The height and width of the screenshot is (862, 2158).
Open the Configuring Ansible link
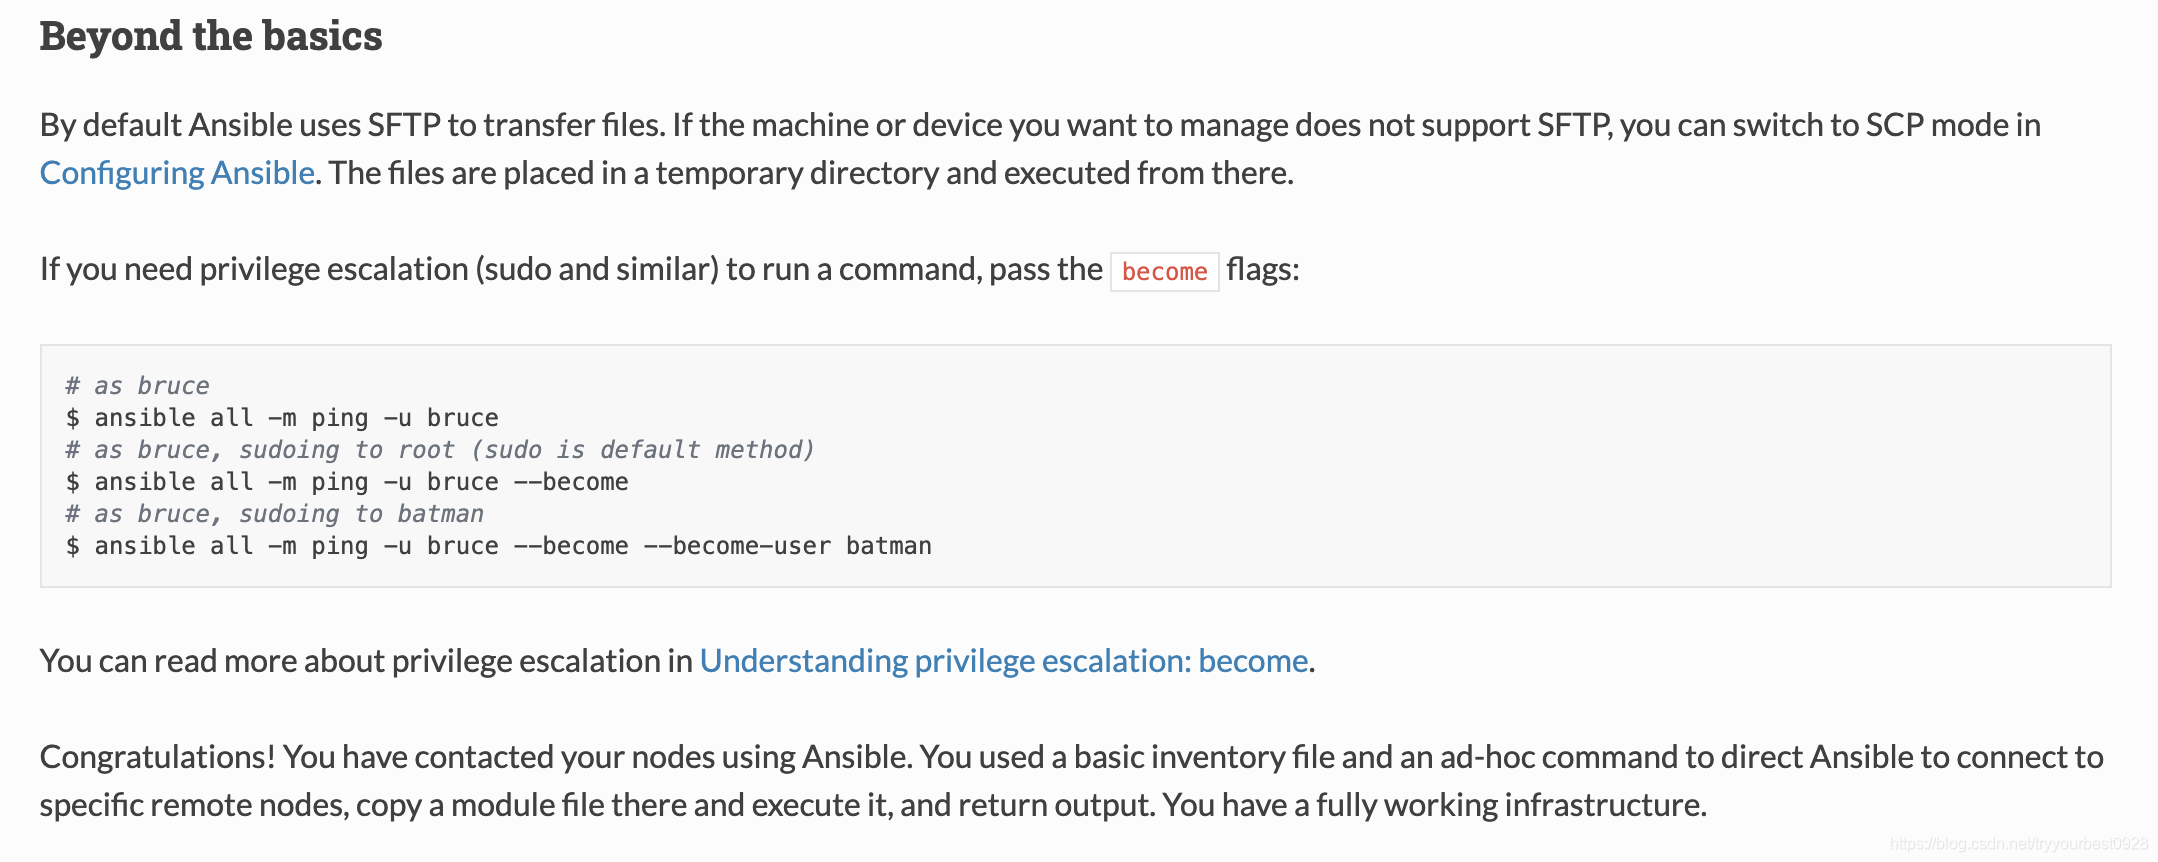click(177, 173)
